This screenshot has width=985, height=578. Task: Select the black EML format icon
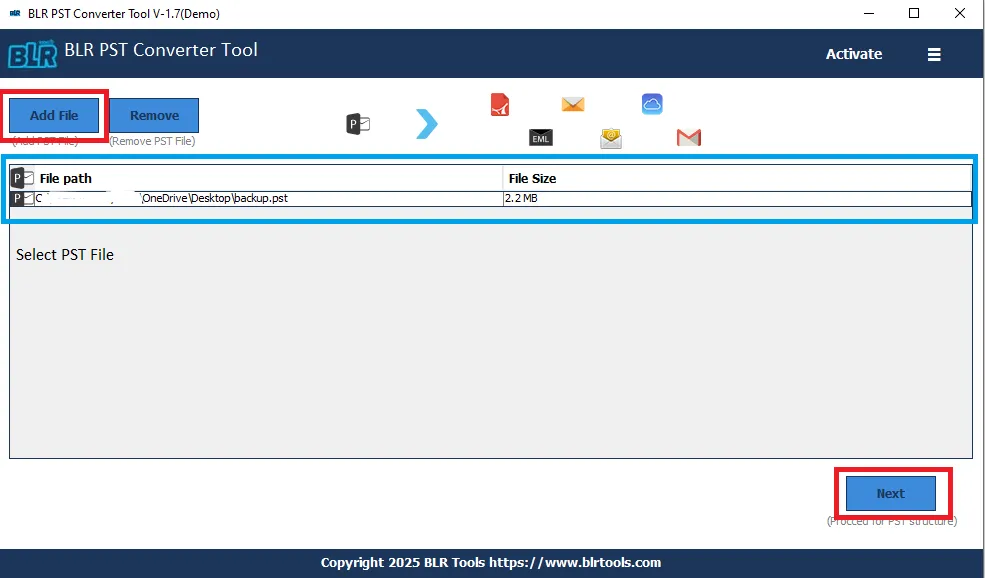pyautogui.click(x=541, y=138)
